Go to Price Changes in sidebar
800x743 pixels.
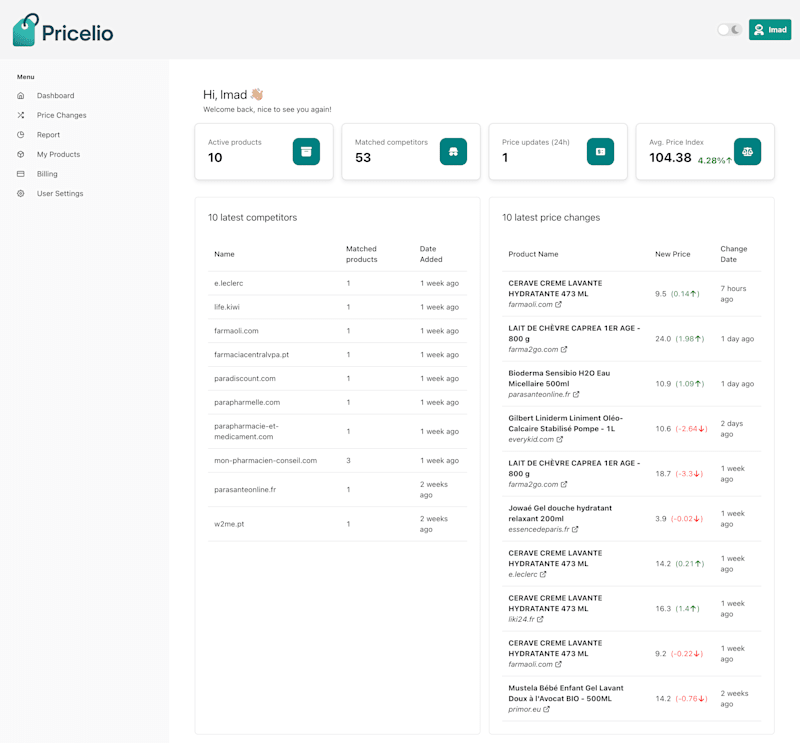[x=61, y=115]
